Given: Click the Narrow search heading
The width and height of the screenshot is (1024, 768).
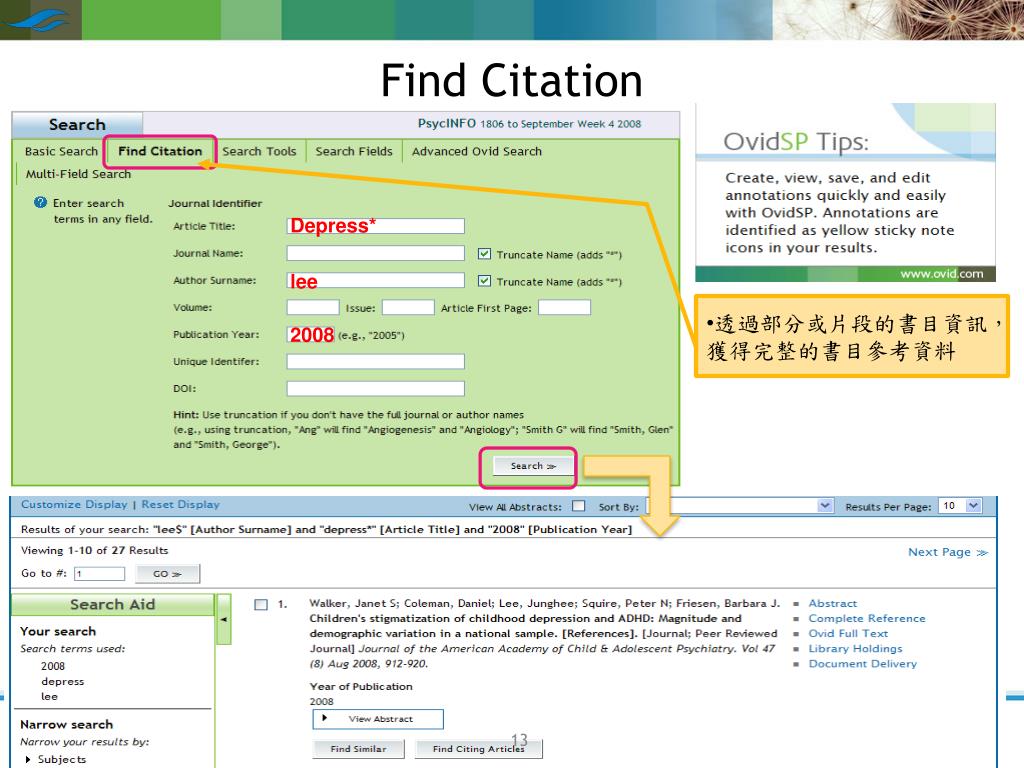Looking at the screenshot, I should click(x=67, y=724).
